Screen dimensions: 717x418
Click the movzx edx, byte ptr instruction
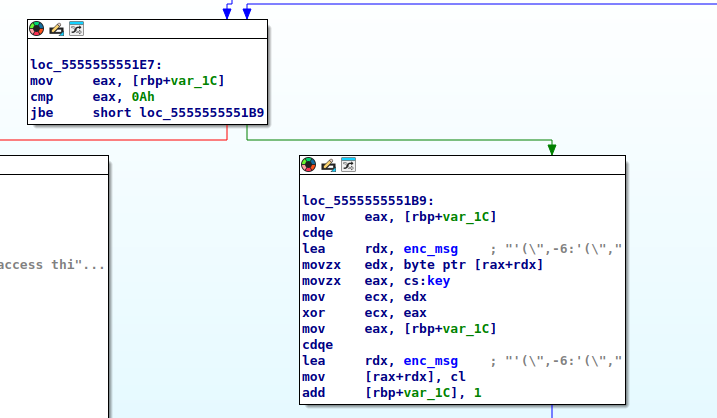coord(423,265)
